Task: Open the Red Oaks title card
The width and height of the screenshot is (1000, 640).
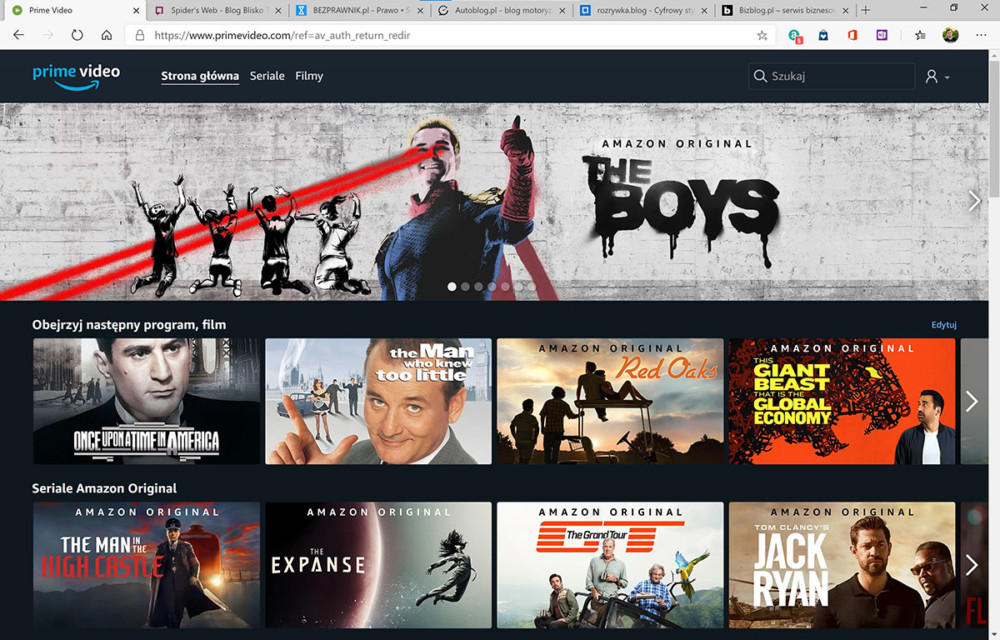Action: 610,401
